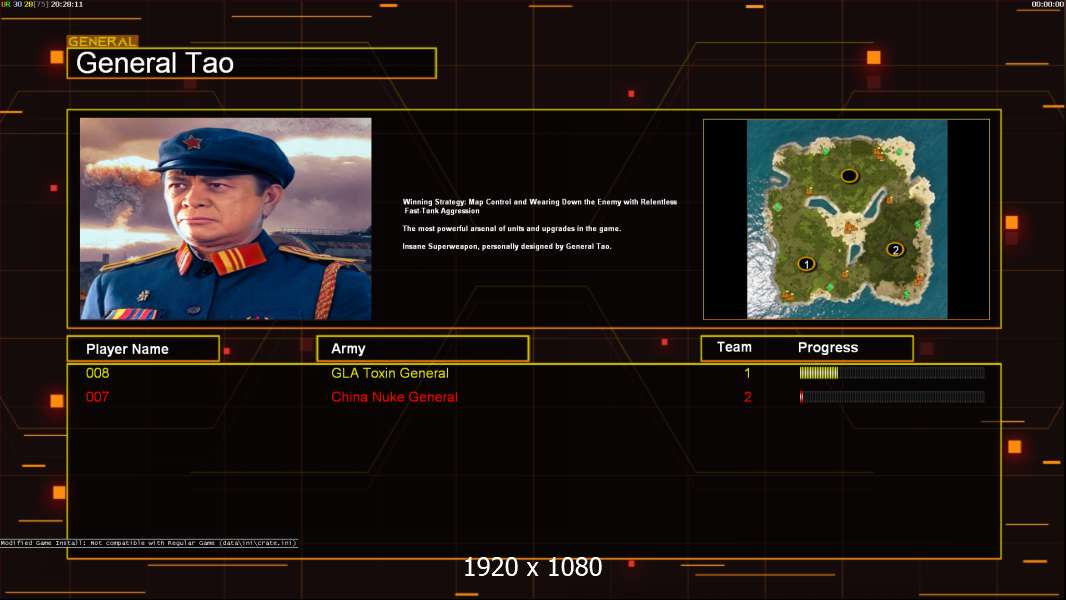Screen dimensions: 1066x600
Task: Click the Player Name column header
Action: pos(143,349)
